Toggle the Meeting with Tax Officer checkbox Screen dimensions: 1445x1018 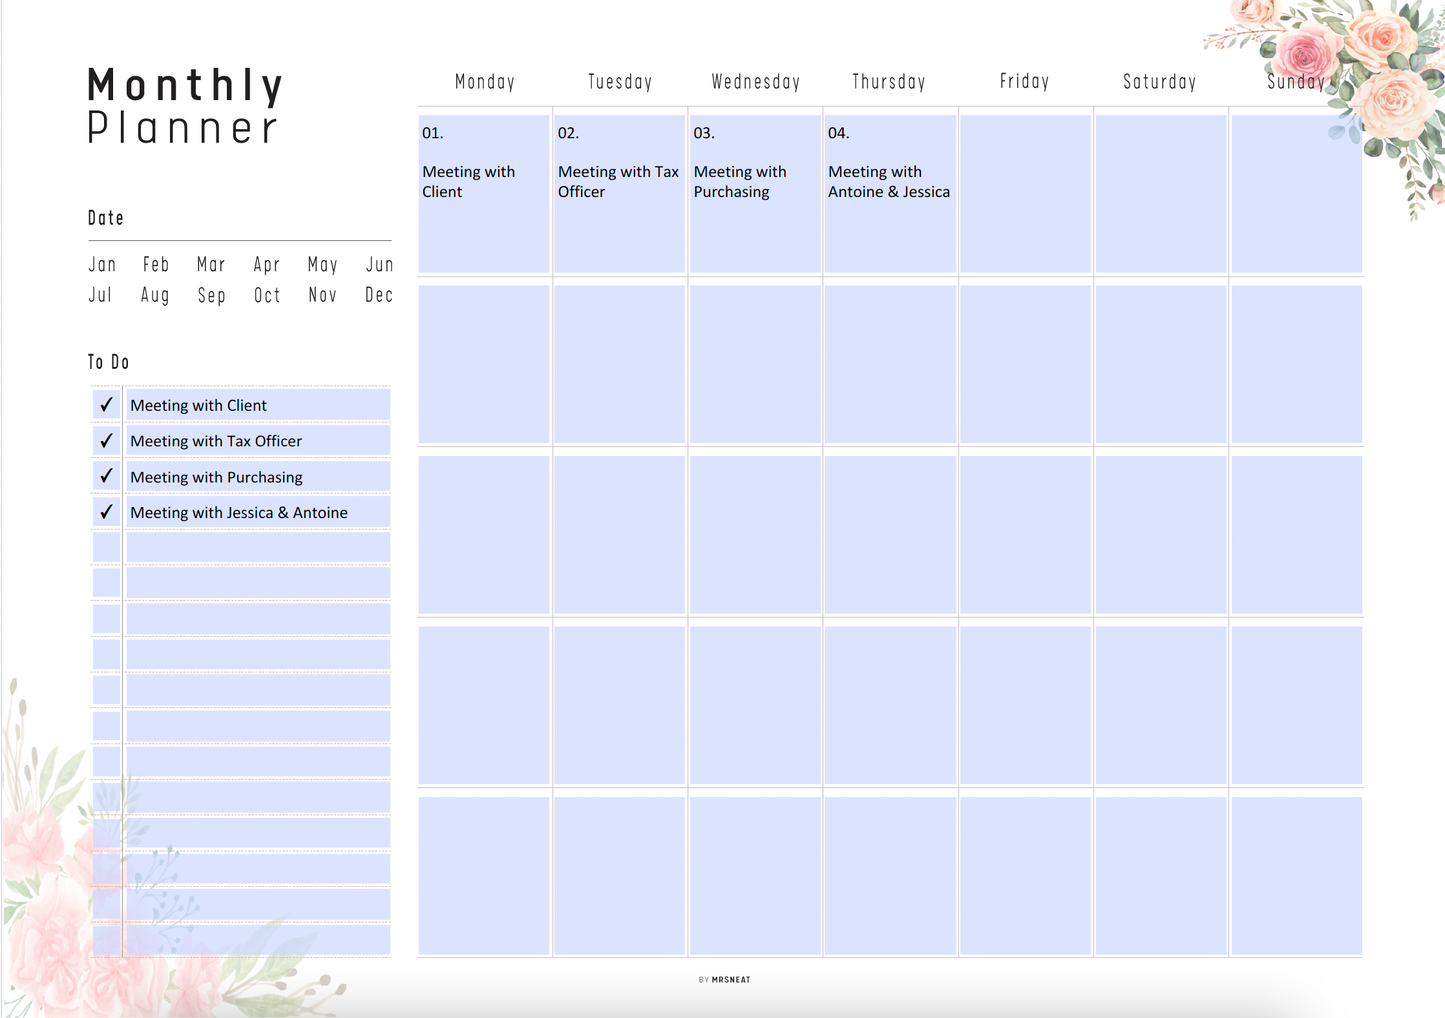[106, 441]
